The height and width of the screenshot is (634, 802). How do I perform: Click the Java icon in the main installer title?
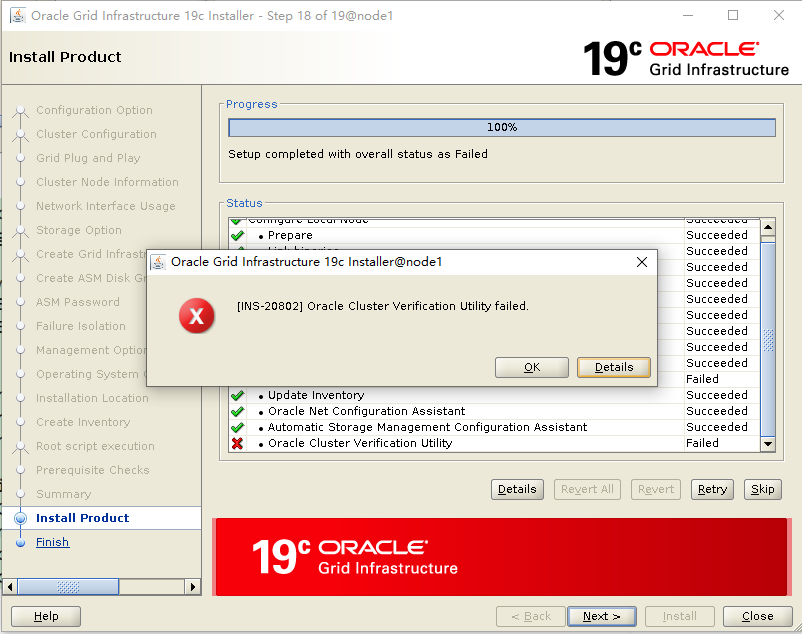point(18,15)
